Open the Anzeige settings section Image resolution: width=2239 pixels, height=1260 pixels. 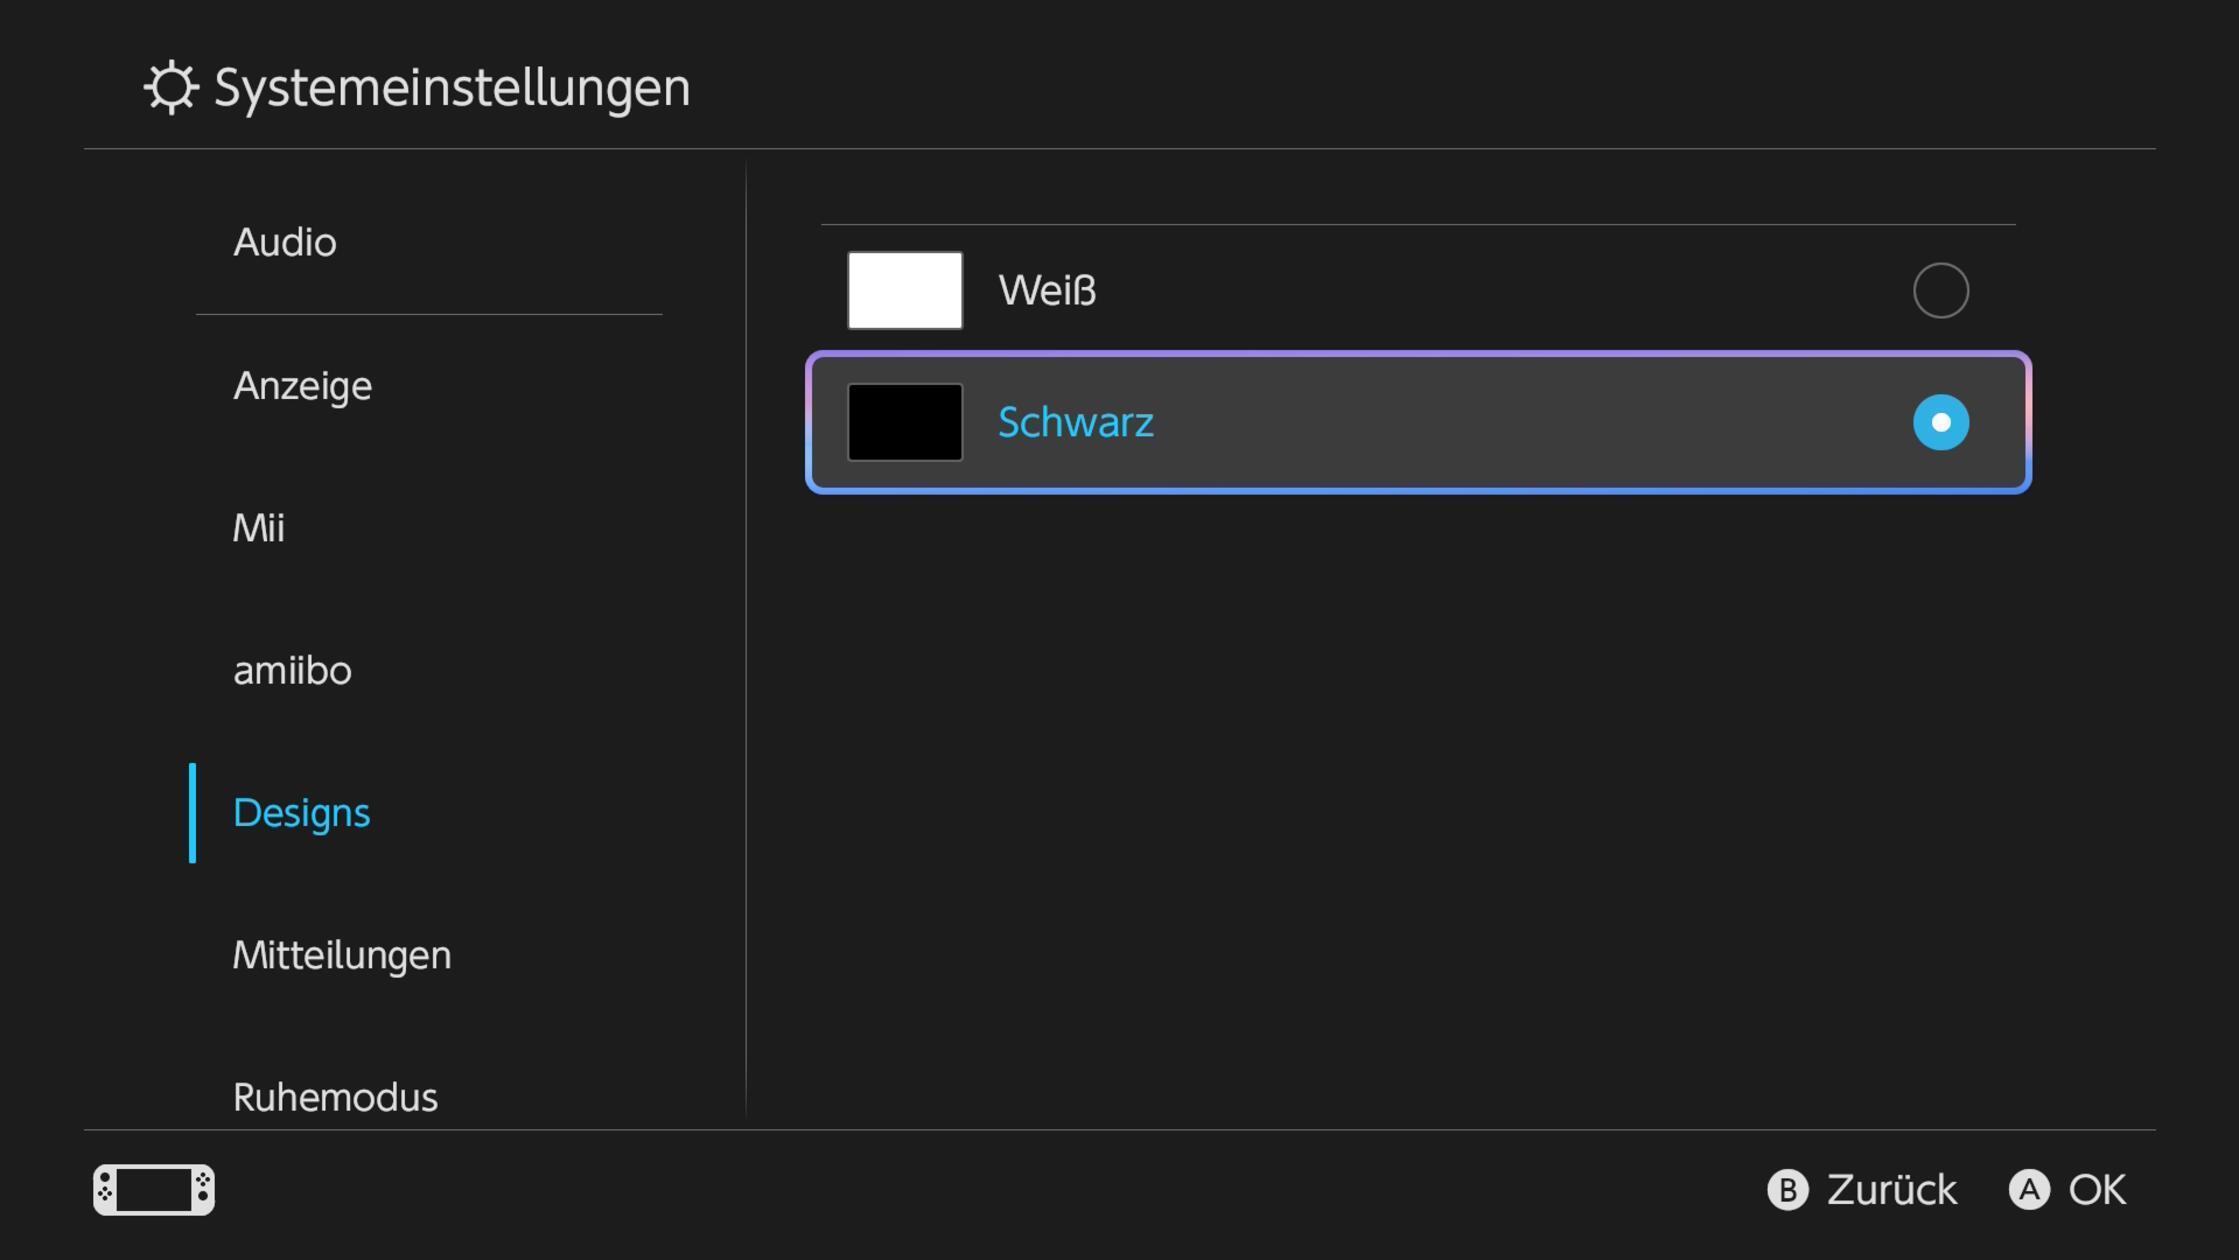(302, 386)
